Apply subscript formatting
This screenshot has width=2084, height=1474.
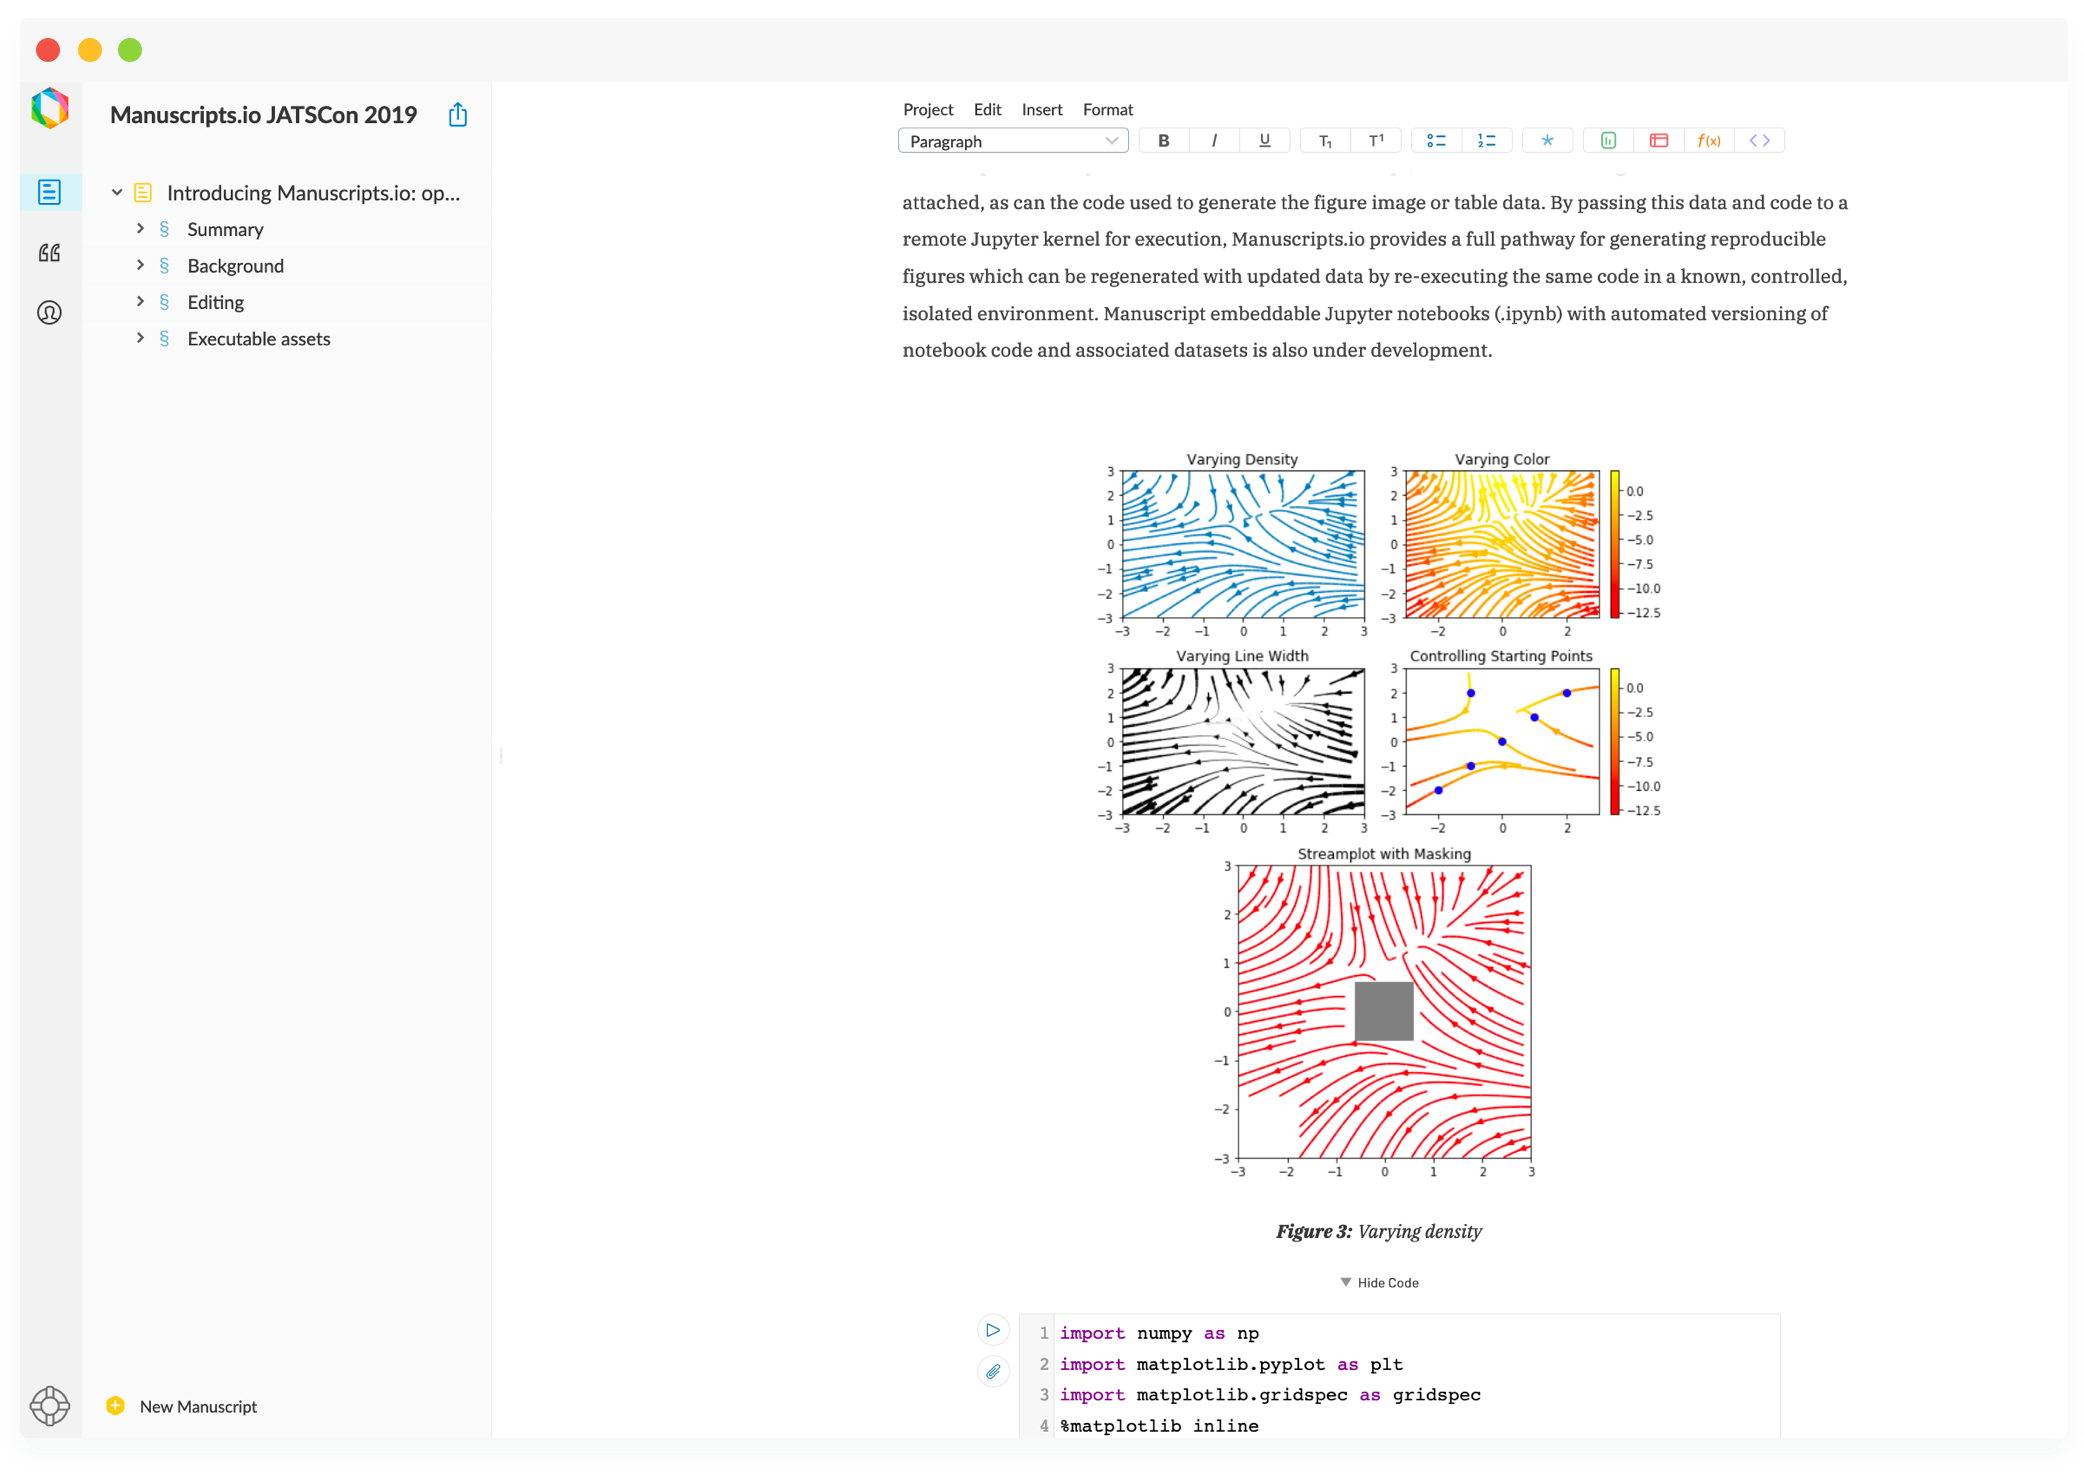(1325, 141)
